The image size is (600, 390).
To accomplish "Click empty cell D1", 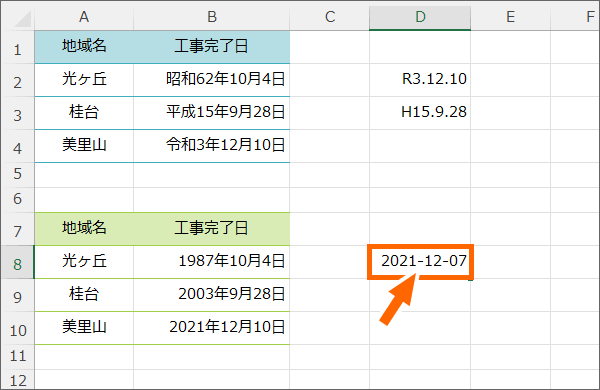I will pos(420,47).
